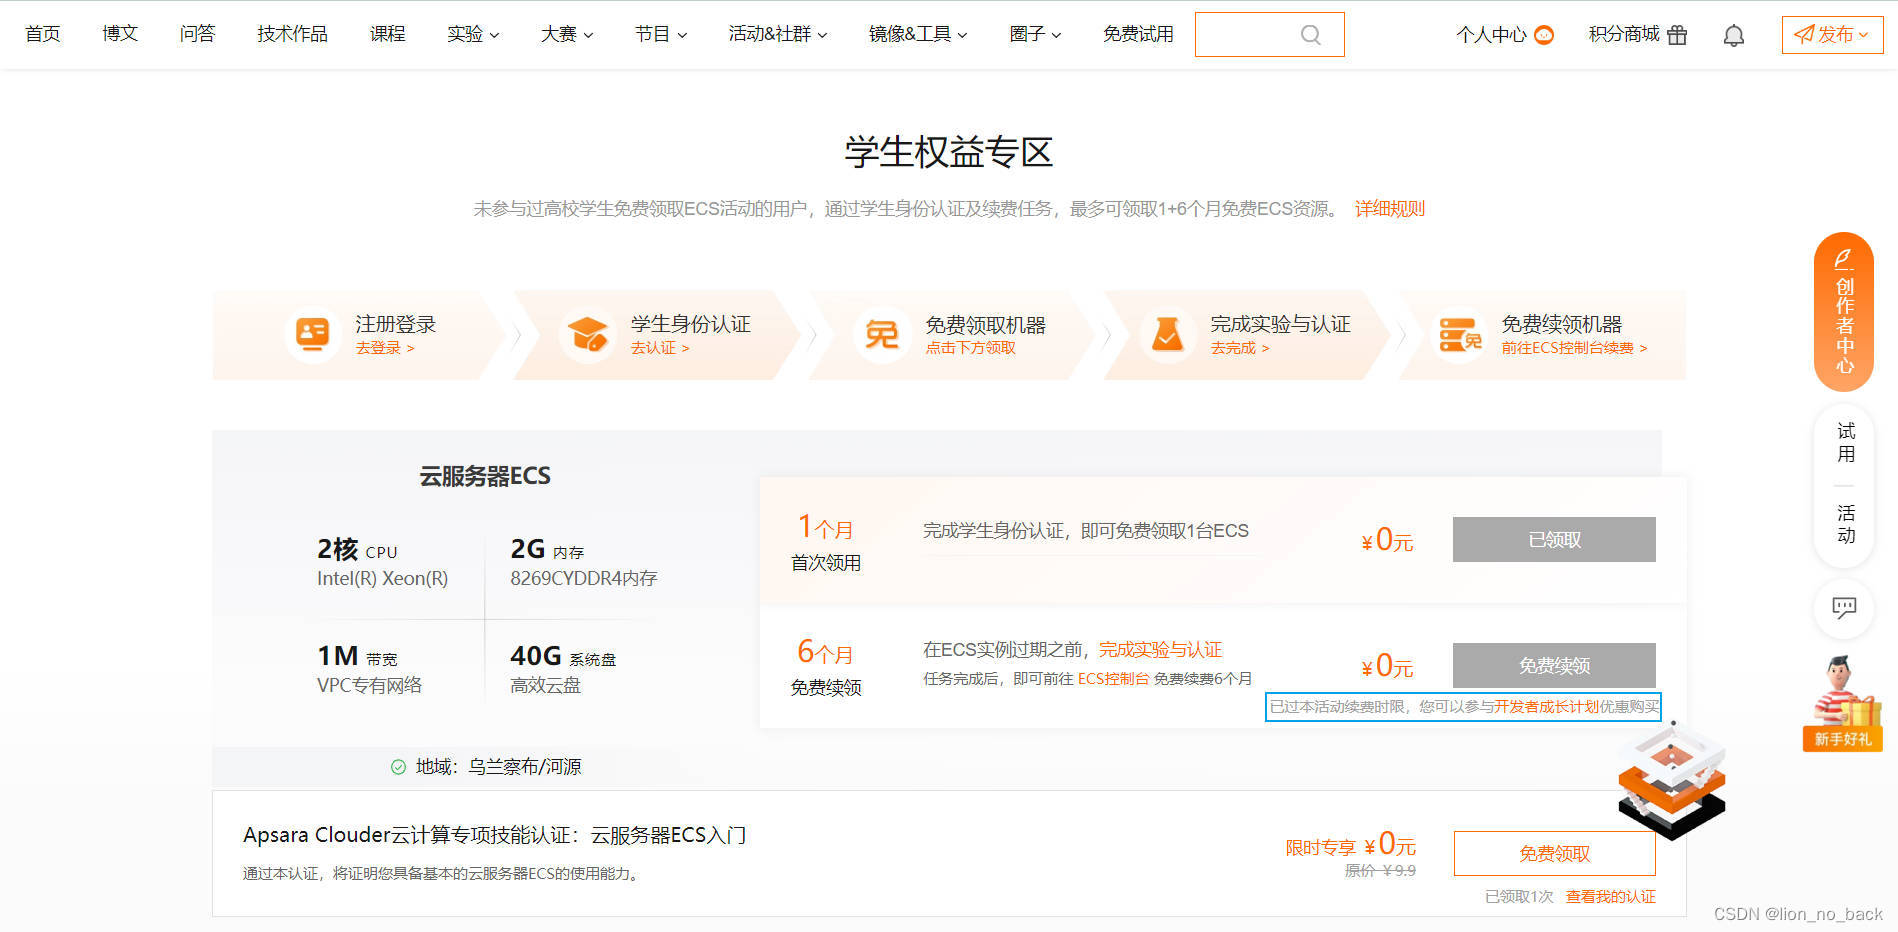Viewport: 1898px width, 932px height.
Task: Click the orange-outlined 免费领取 button
Action: click(x=1554, y=854)
